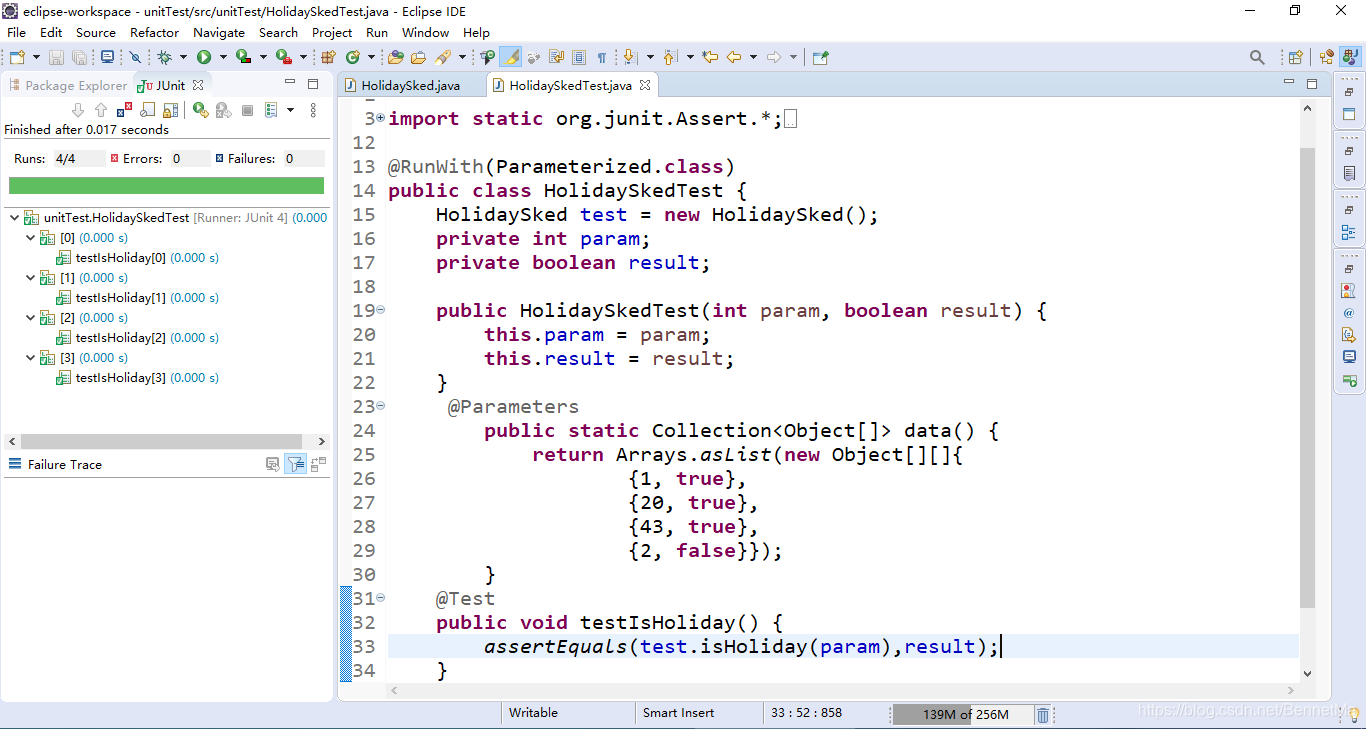Click the Search flashlight toolbar icon
The height and width of the screenshot is (729, 1366).
point(441,58)
